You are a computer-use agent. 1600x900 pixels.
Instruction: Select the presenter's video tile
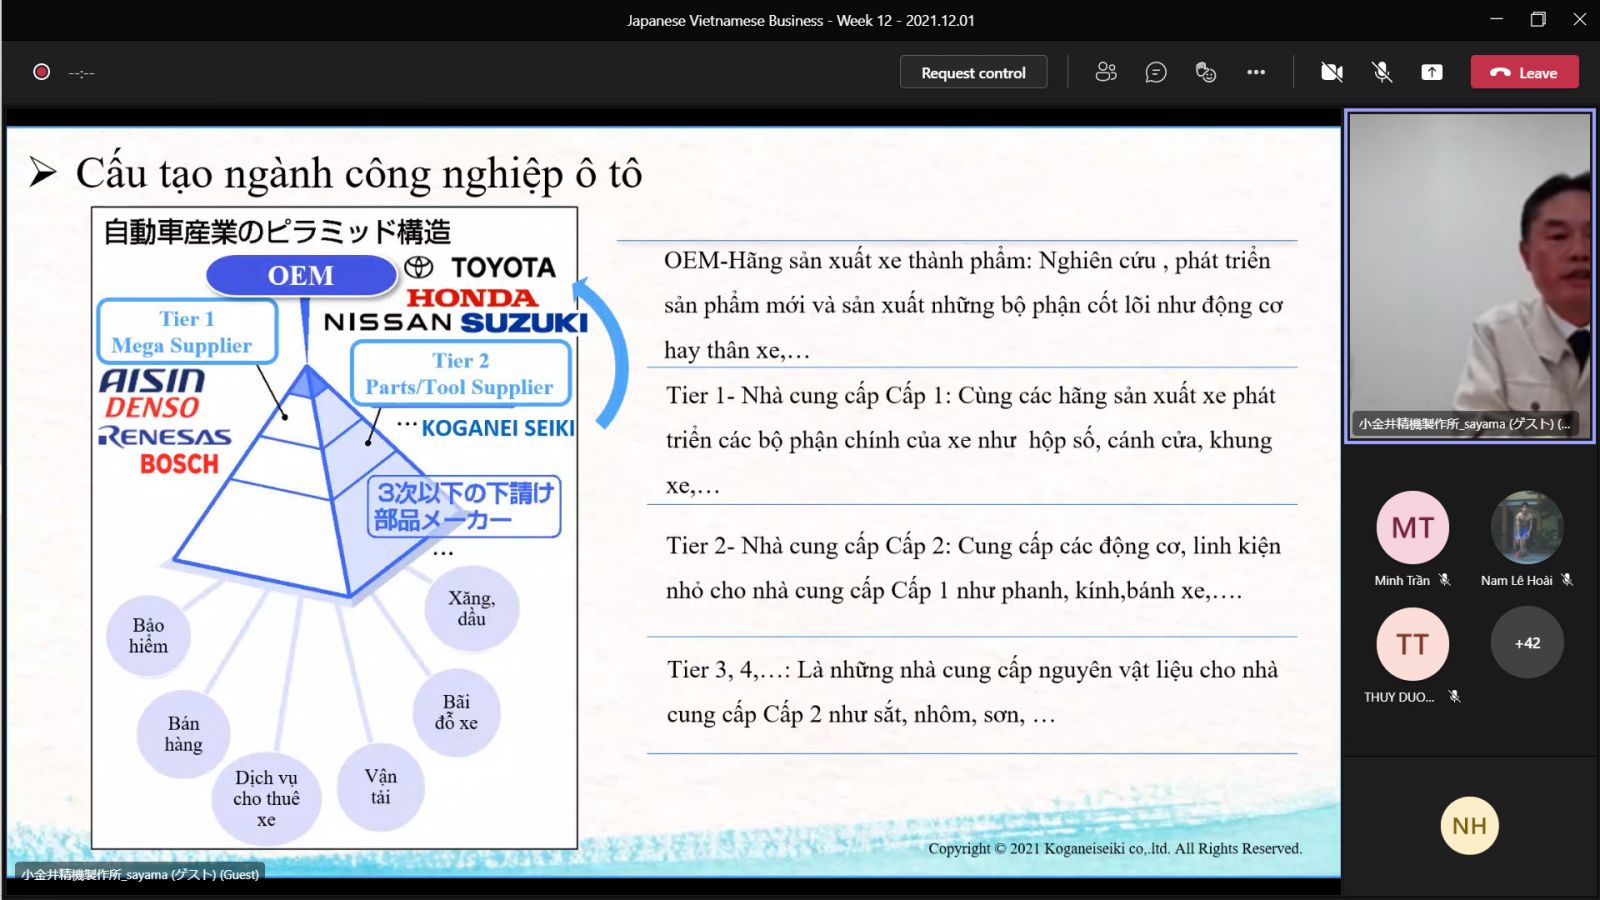(1469, 276)
